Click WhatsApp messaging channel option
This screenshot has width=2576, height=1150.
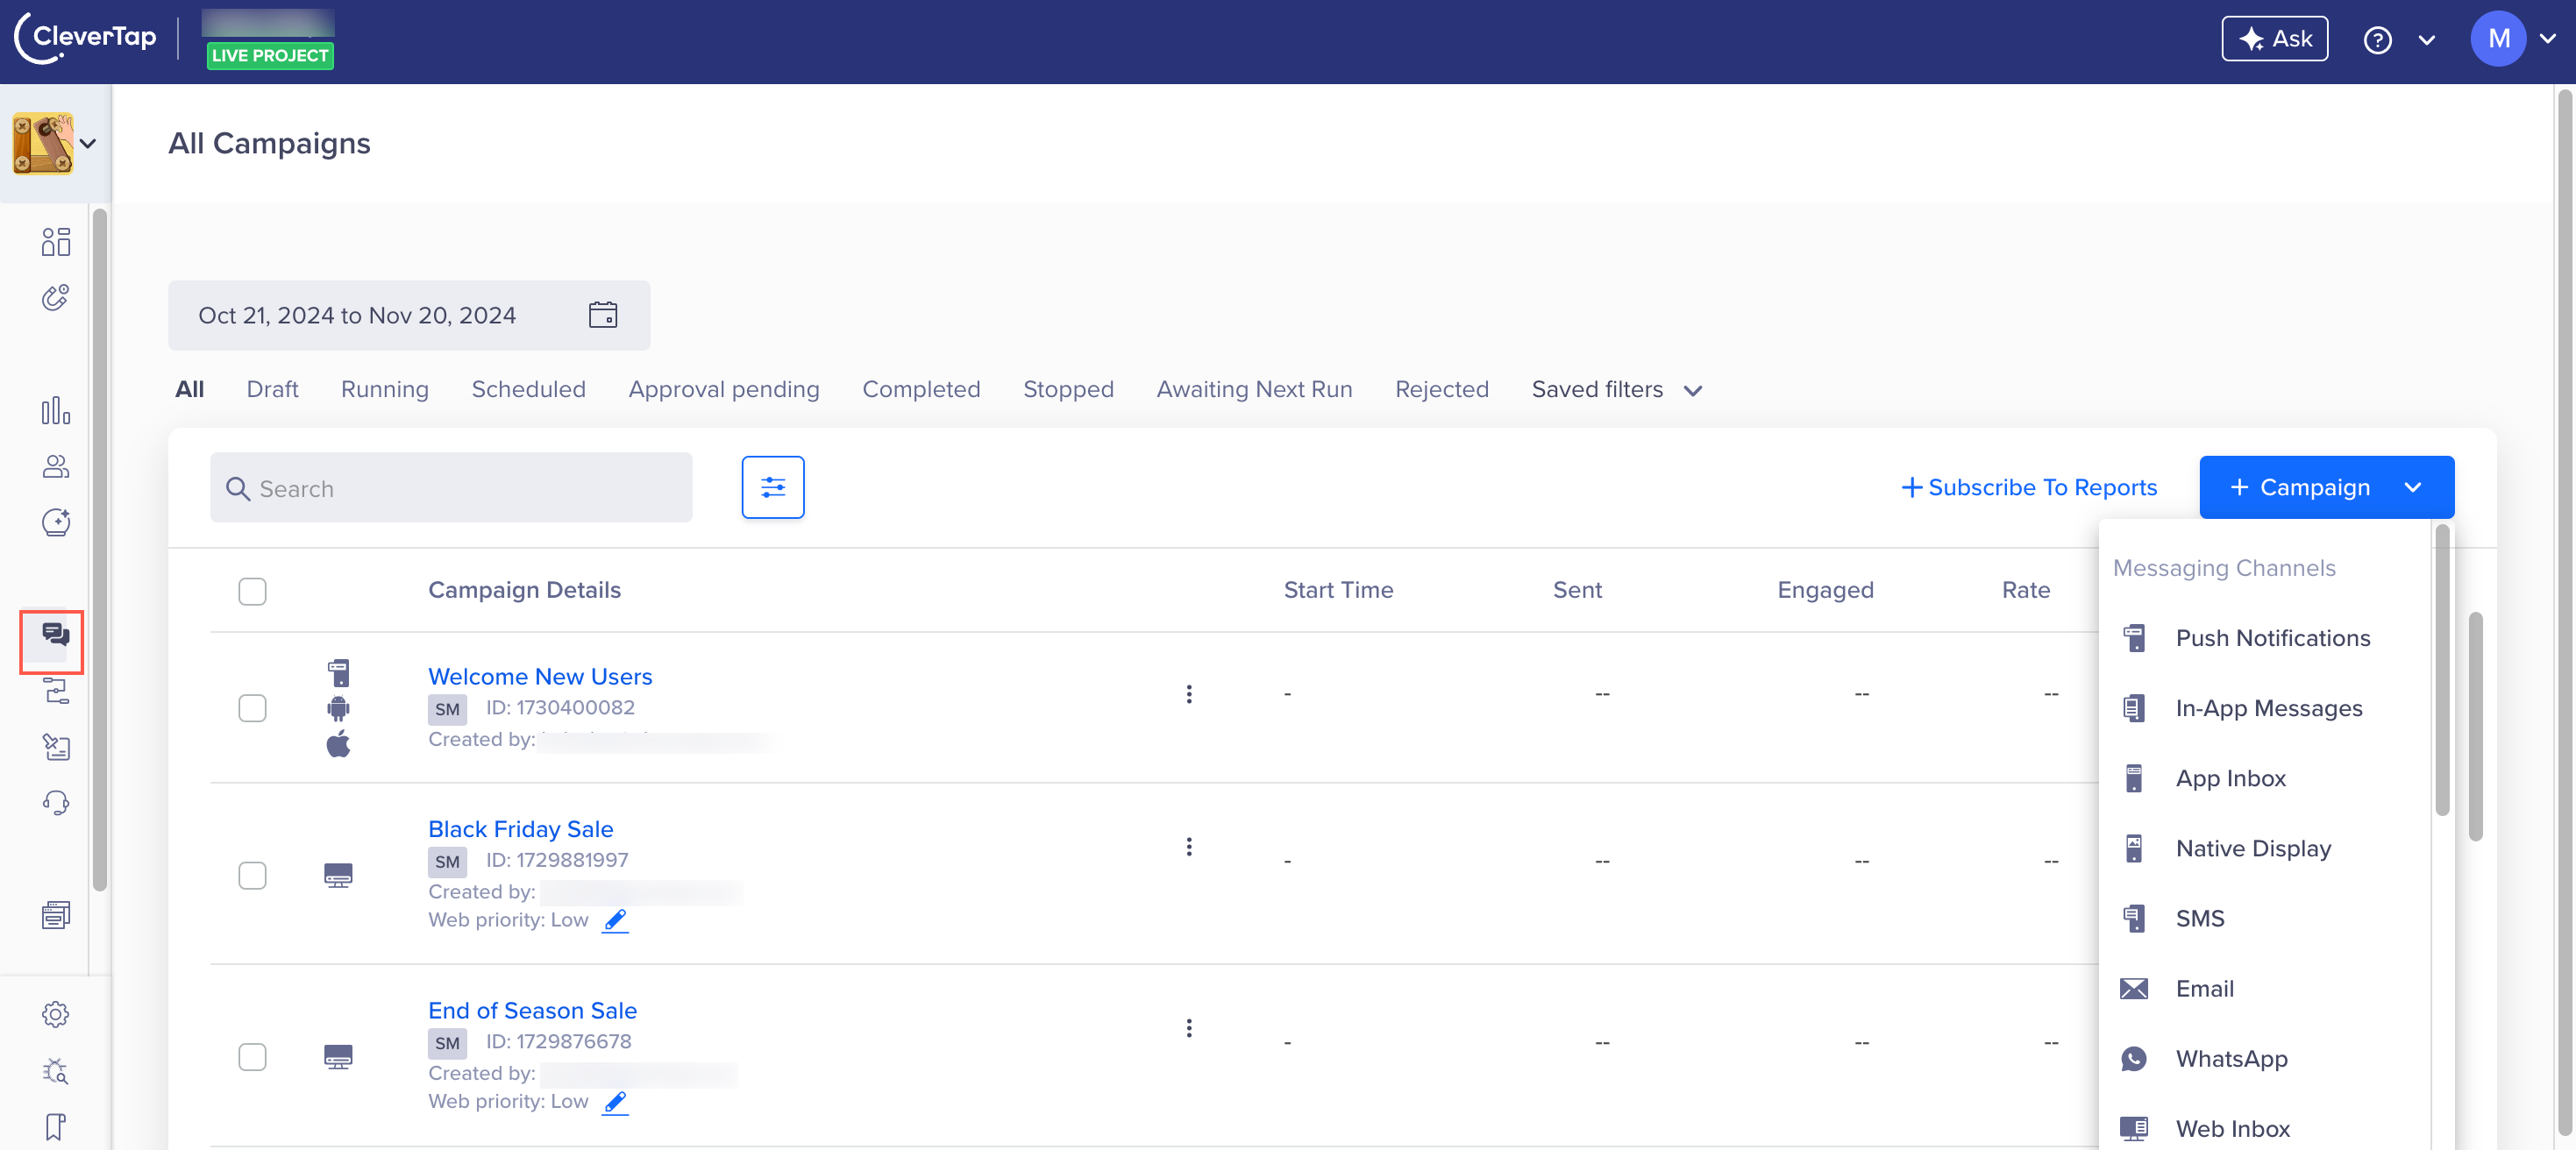pyautogui.click(x=2231, y=1060)
